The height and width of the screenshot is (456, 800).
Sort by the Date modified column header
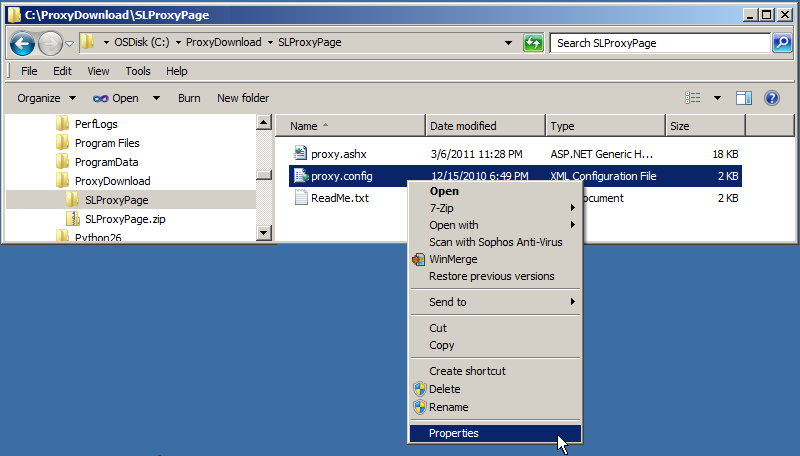(x=486, y=126)
